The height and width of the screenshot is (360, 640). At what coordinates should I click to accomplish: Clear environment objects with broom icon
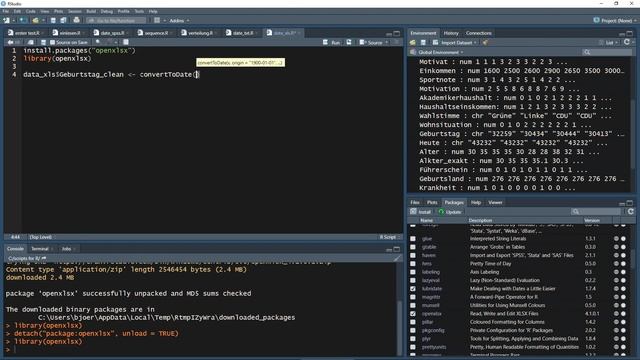[485, 42]
